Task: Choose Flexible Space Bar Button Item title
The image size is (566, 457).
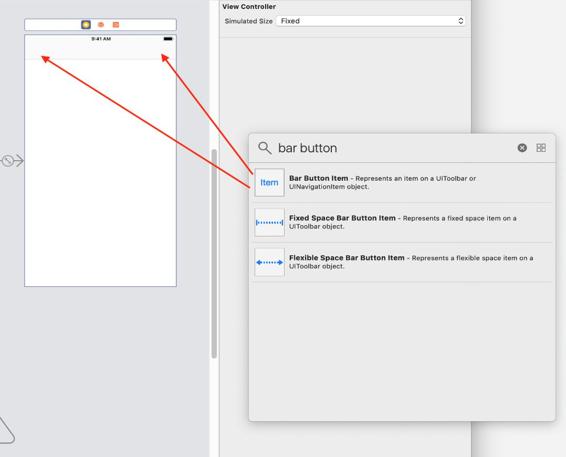Action: pos(347,258)
